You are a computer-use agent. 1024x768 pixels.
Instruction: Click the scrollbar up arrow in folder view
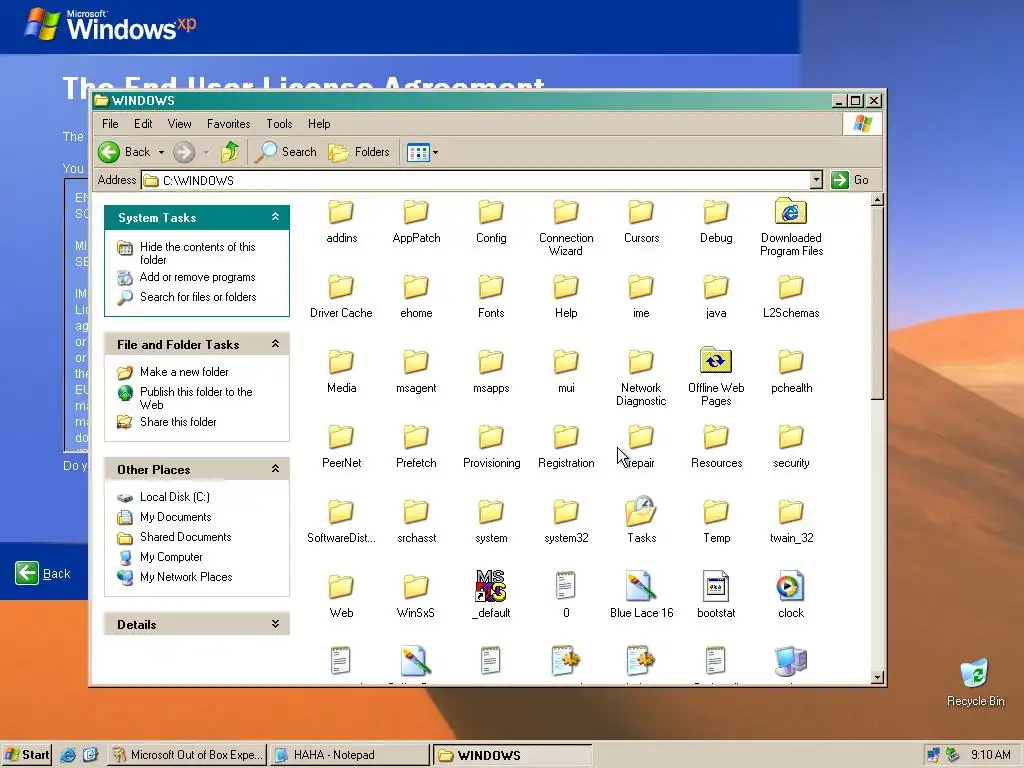[x=878, y=199]
